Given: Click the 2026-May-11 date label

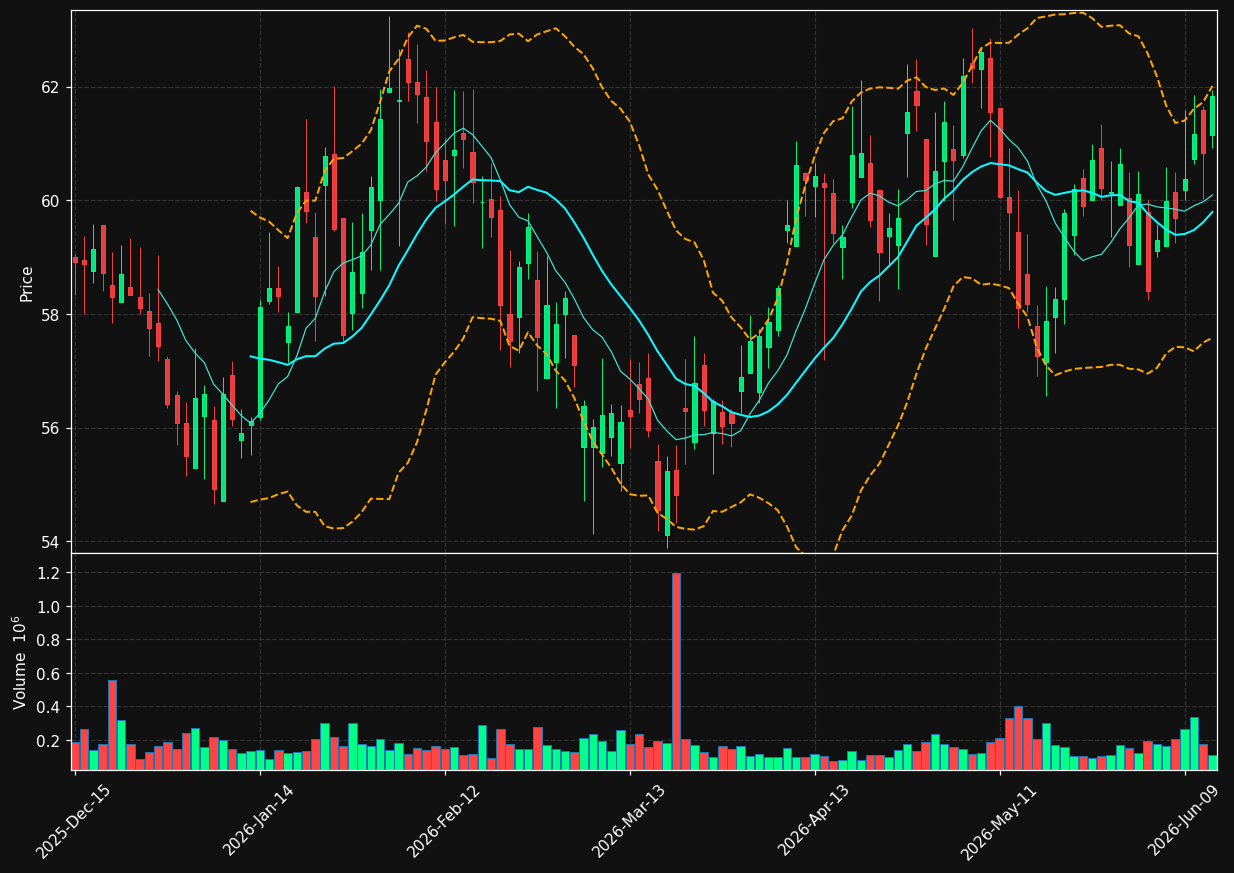Looking at the screenshot, I should click(x=998, y=821).
